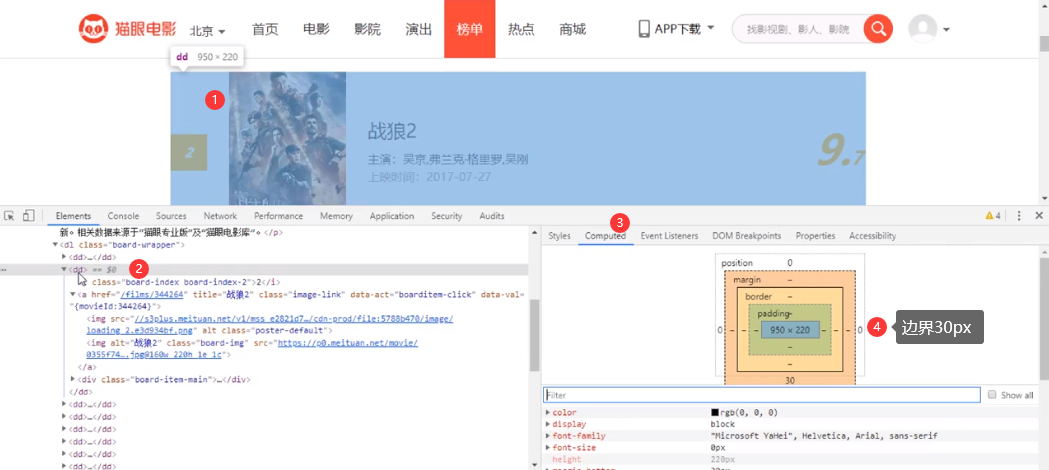Close the DevTools panel

[1039, 216]
